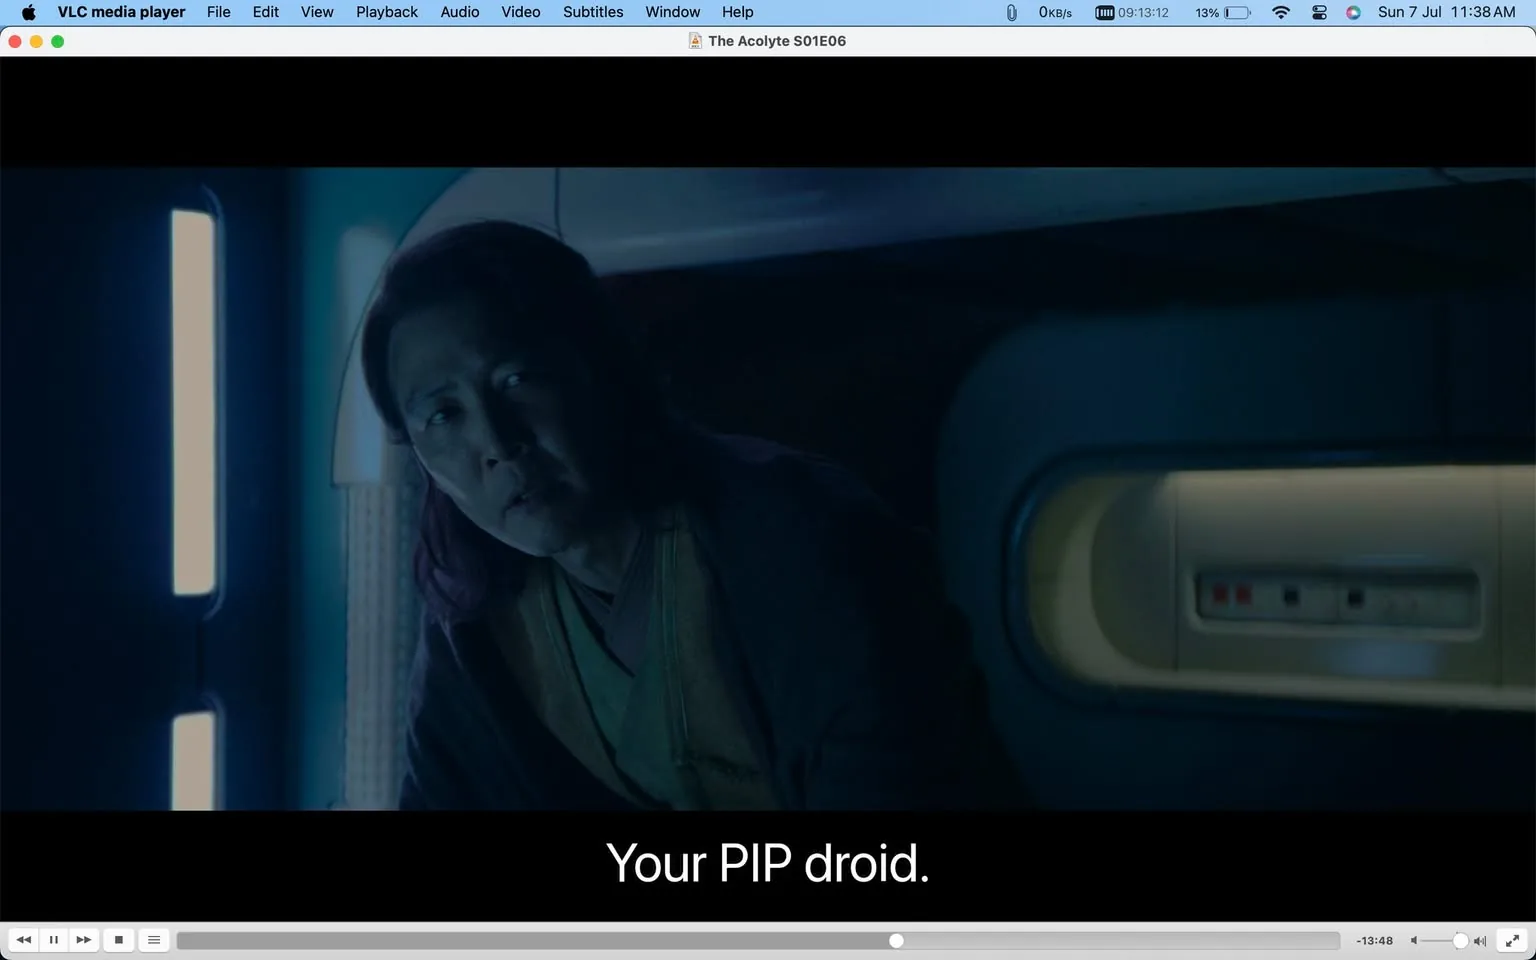Set maximum volume via right speaker icon

coord(1478,940)
